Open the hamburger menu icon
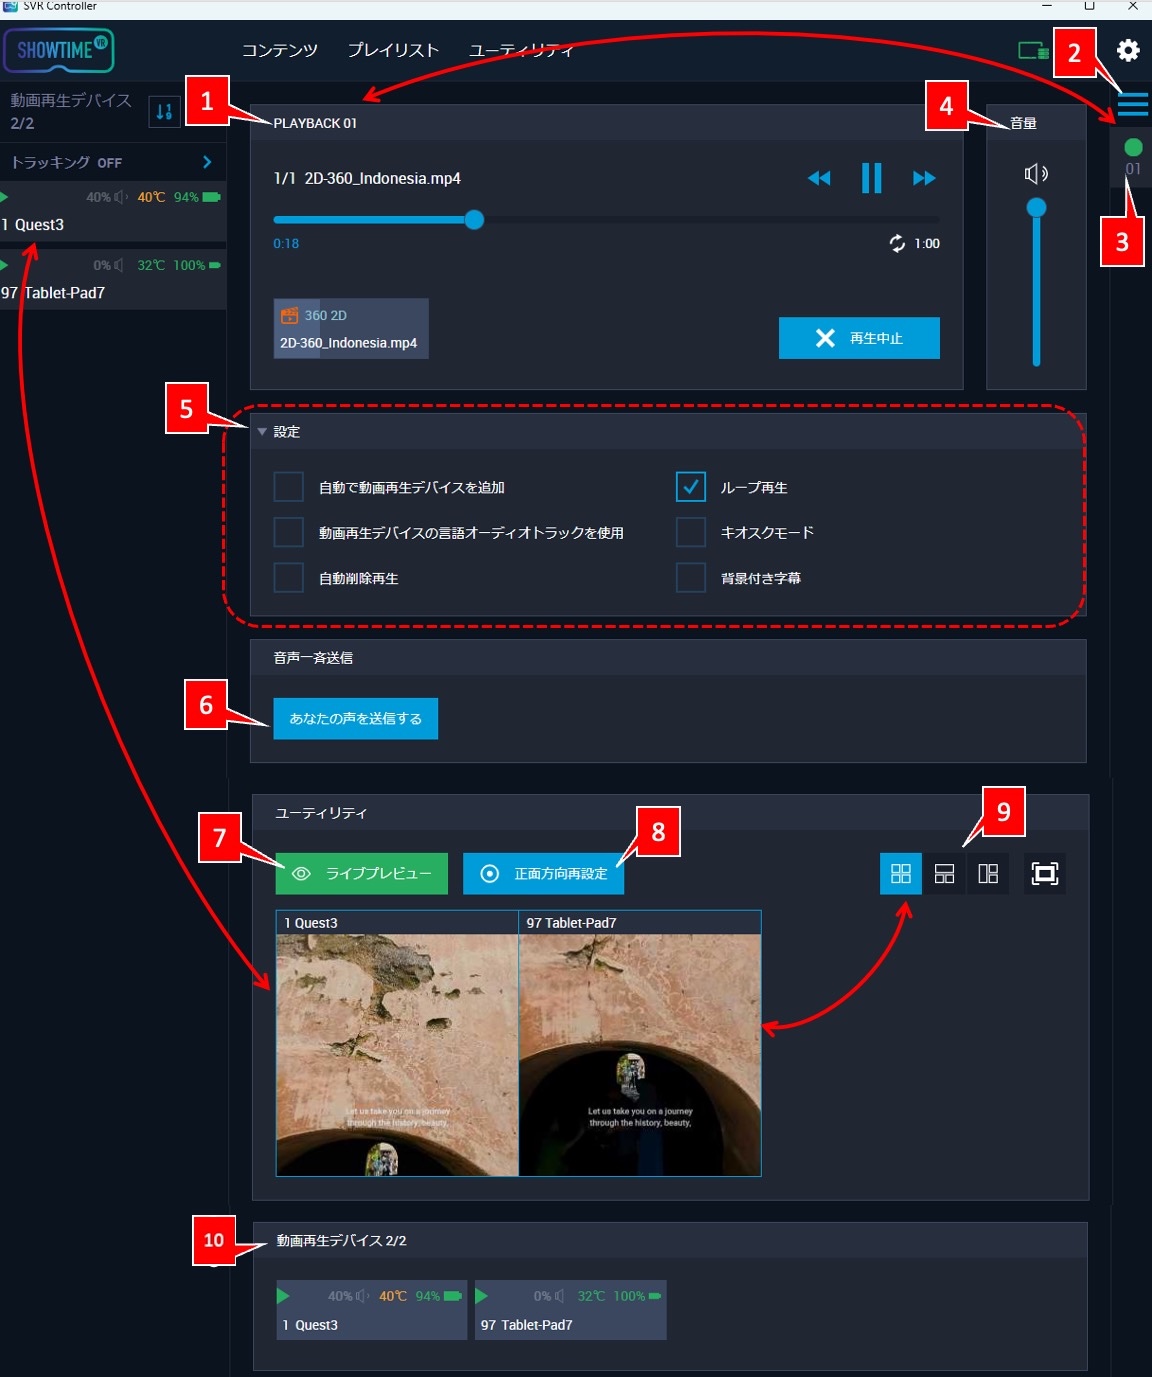This screenshot has width=1152, height=1377. pyautogui.click(x=1133, y=104)
